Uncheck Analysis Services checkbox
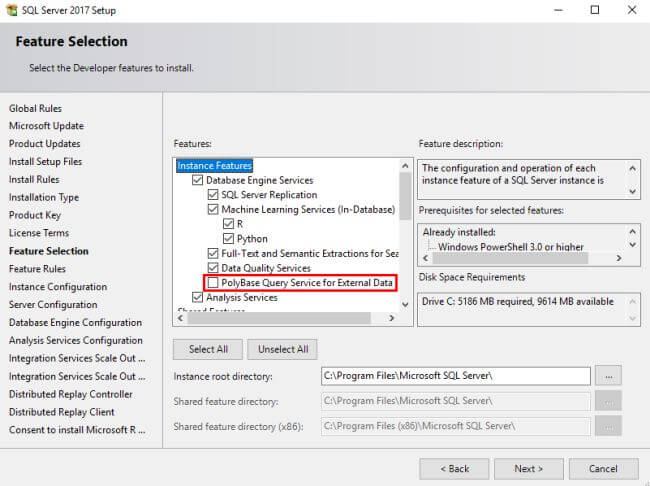This screenshot has width=650, height=486. coord(197,297)
